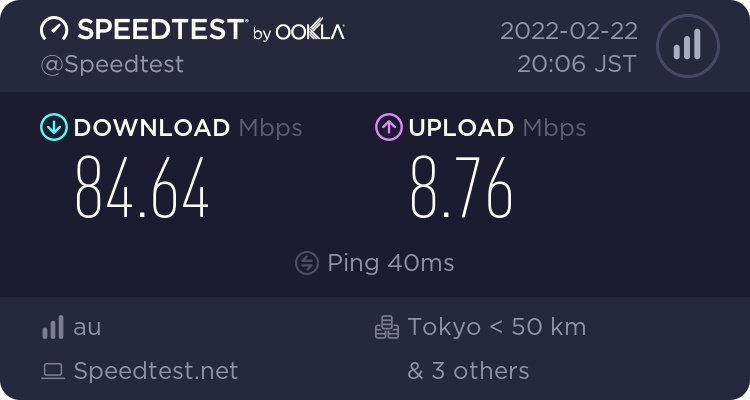This screenshot has height=400, width=750.
Task: Click the server icon beside Tokyo
Action: (x=386, y=327)
